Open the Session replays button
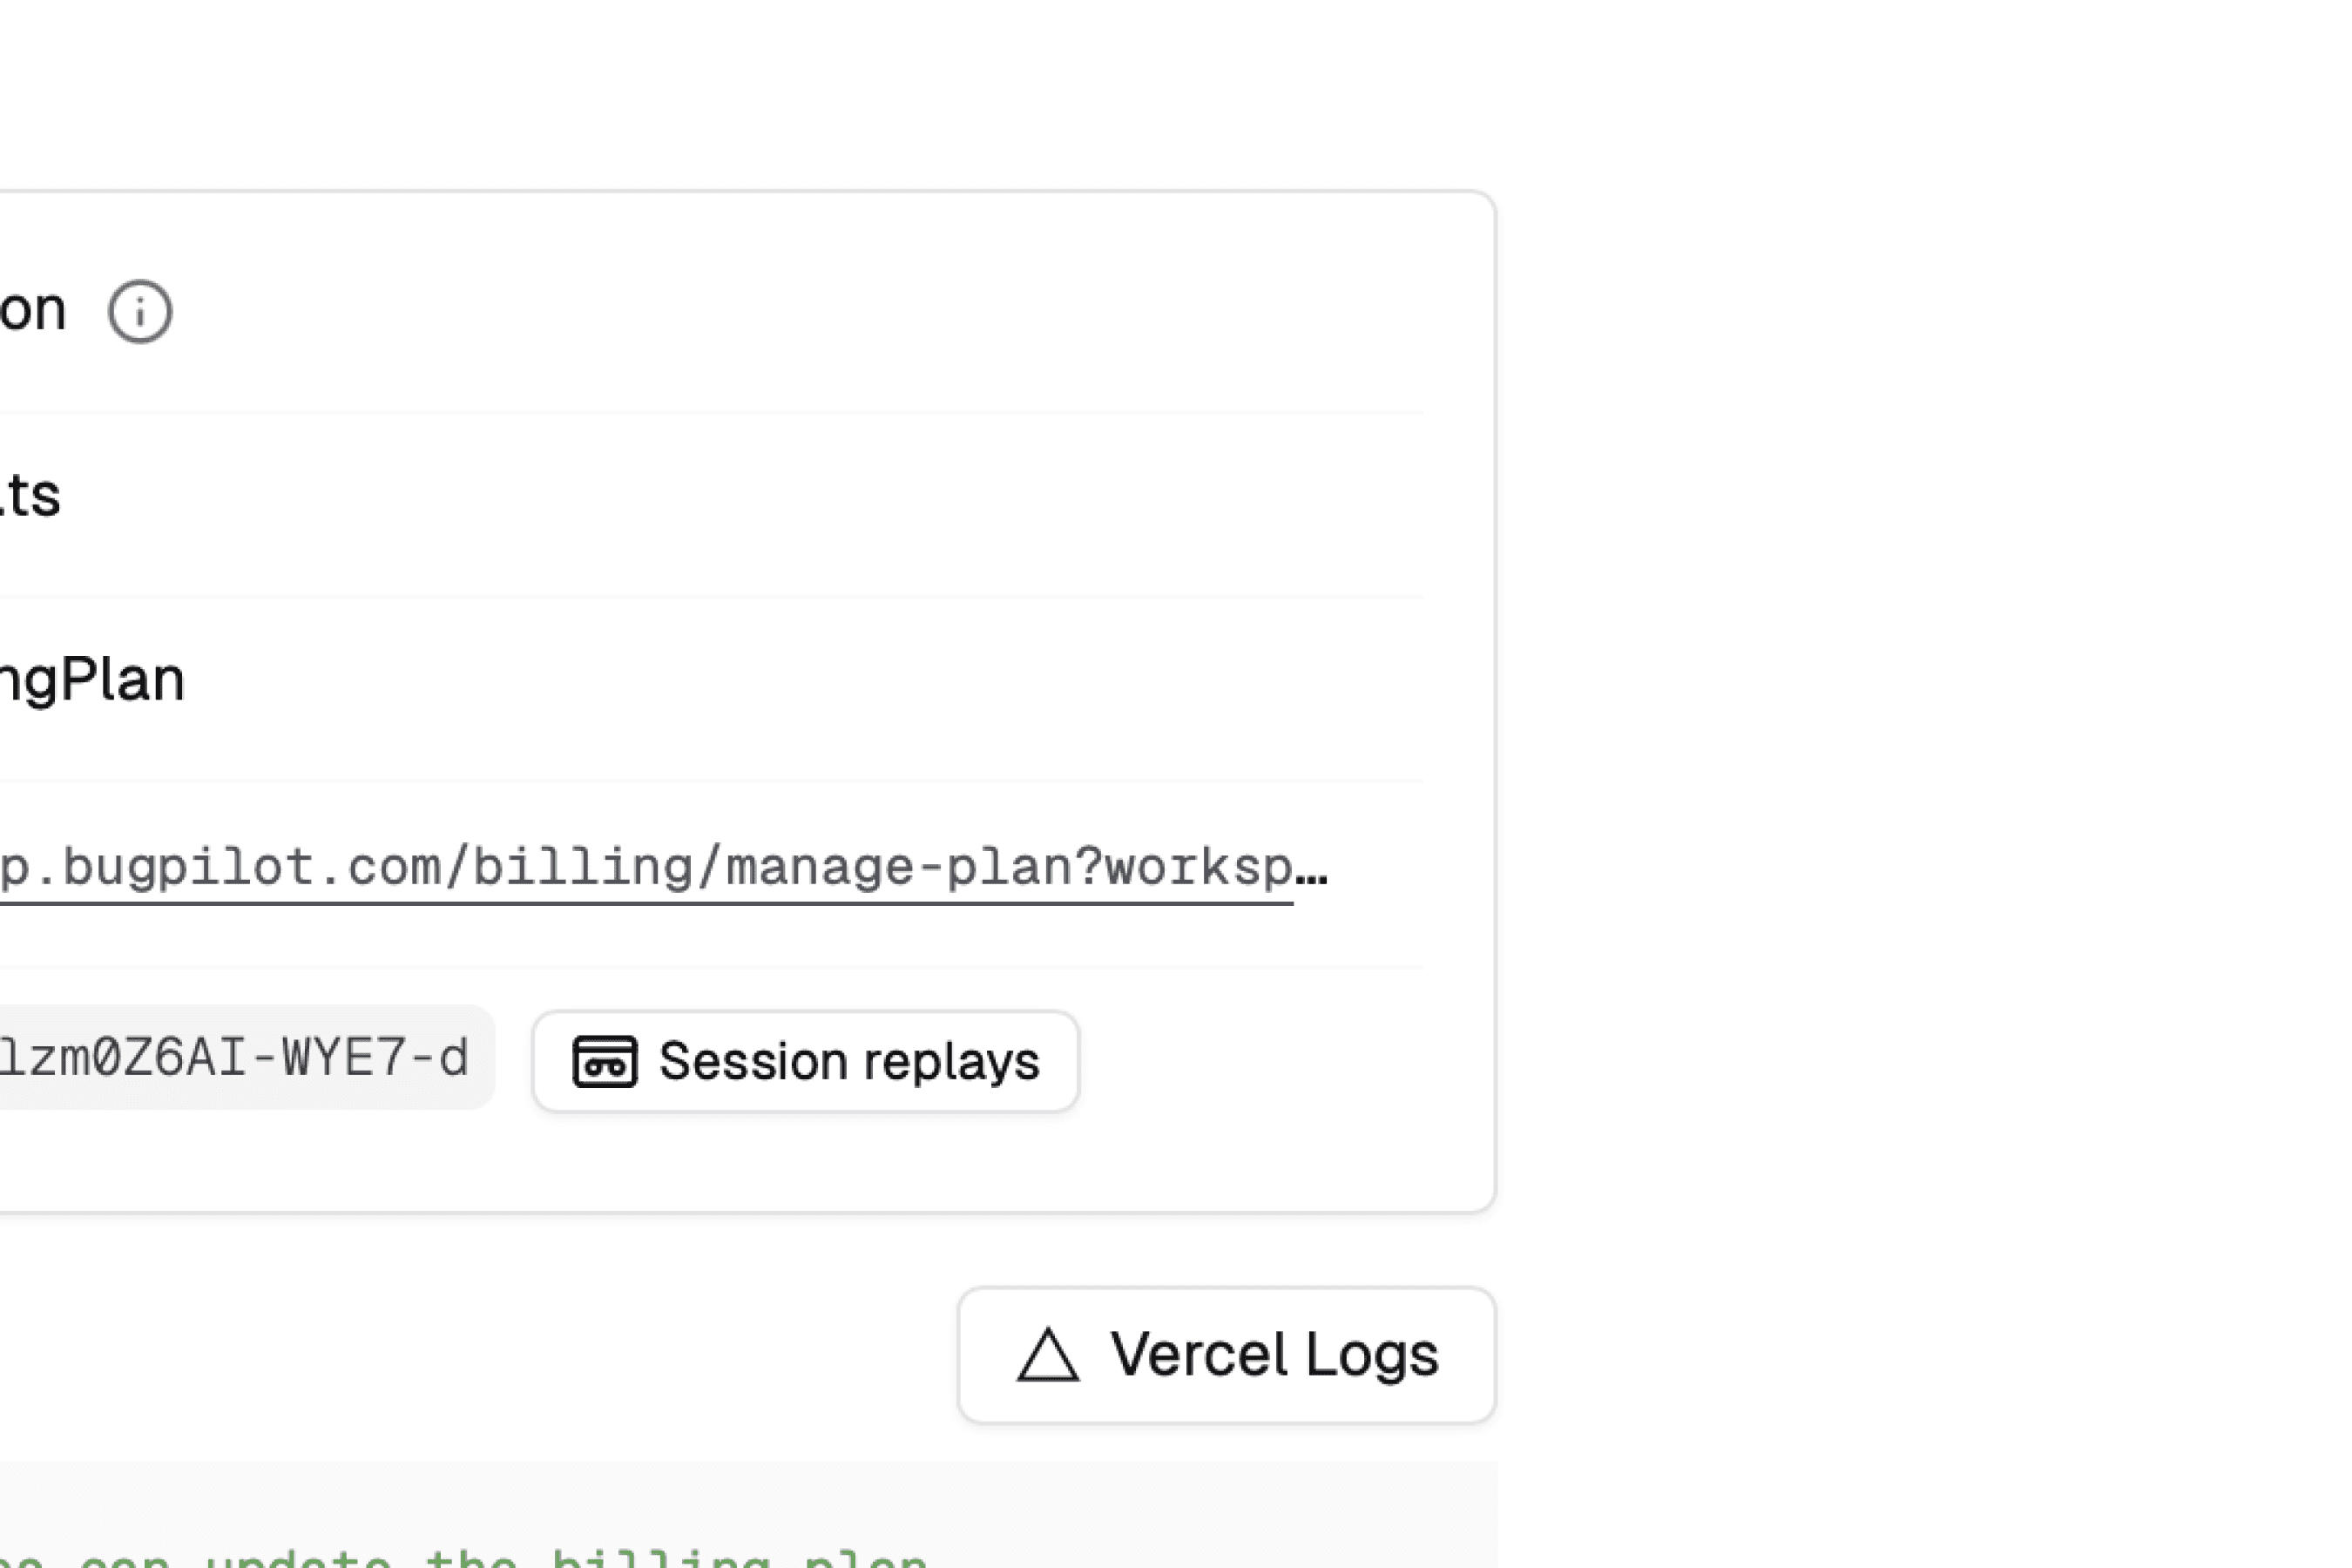This screenshot has height=1568, width=2352. (805, 1061)
